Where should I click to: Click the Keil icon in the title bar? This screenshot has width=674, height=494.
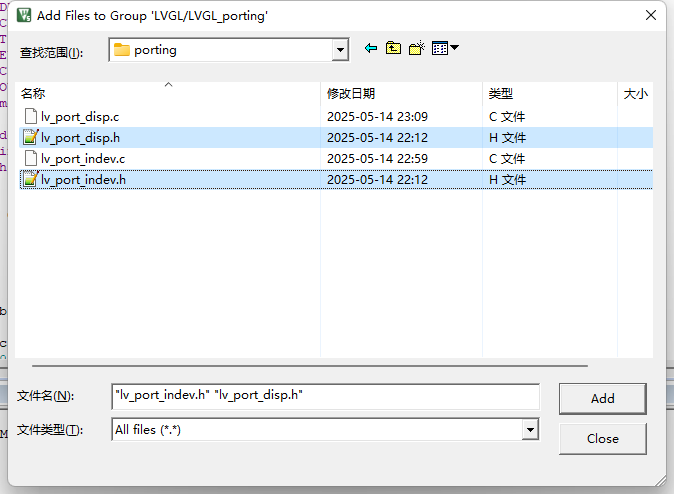pos(24,15)
